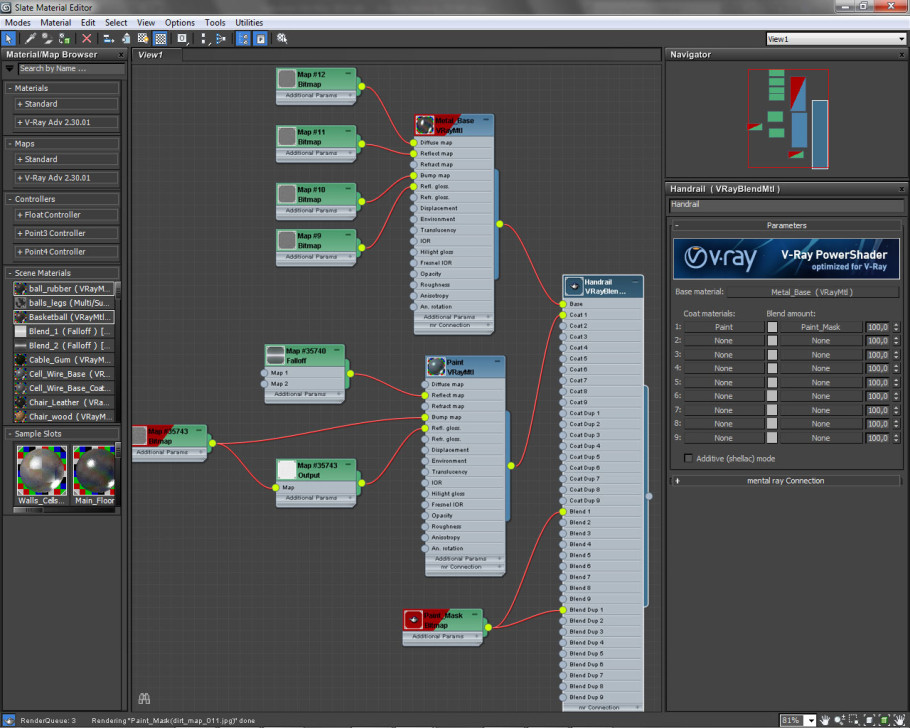The height and width of the screenshot is (728, 910).
Task: Click the Metal_Base base material button
Action: tap(811, 292)
